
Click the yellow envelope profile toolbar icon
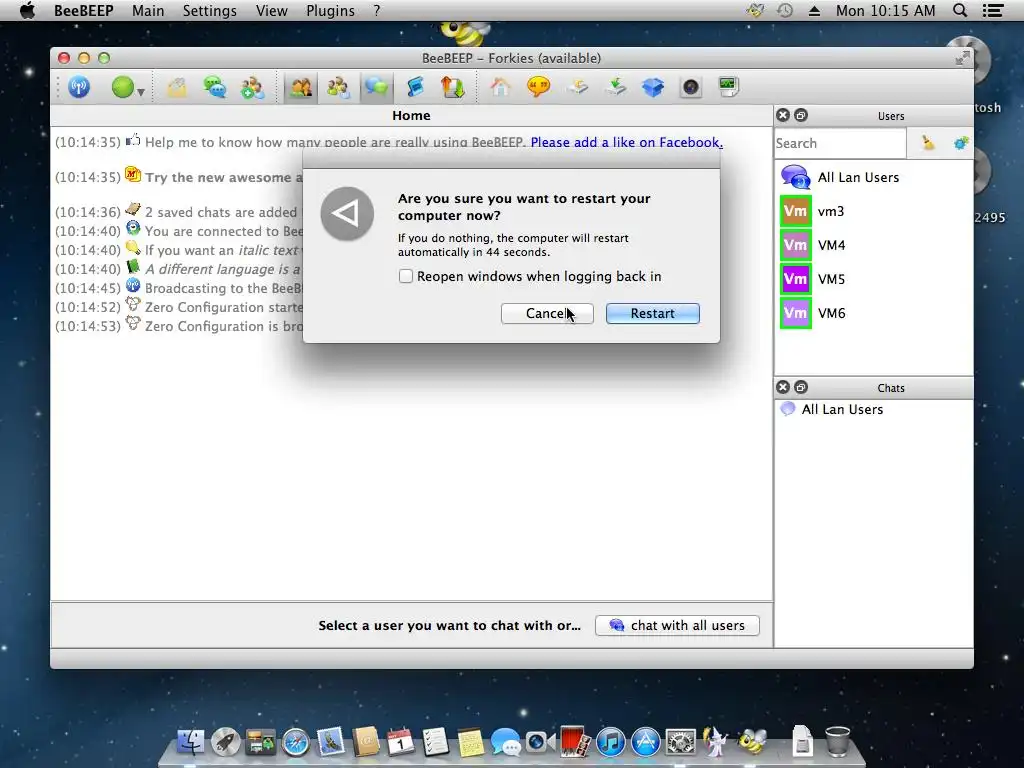(x=177, y=88)
